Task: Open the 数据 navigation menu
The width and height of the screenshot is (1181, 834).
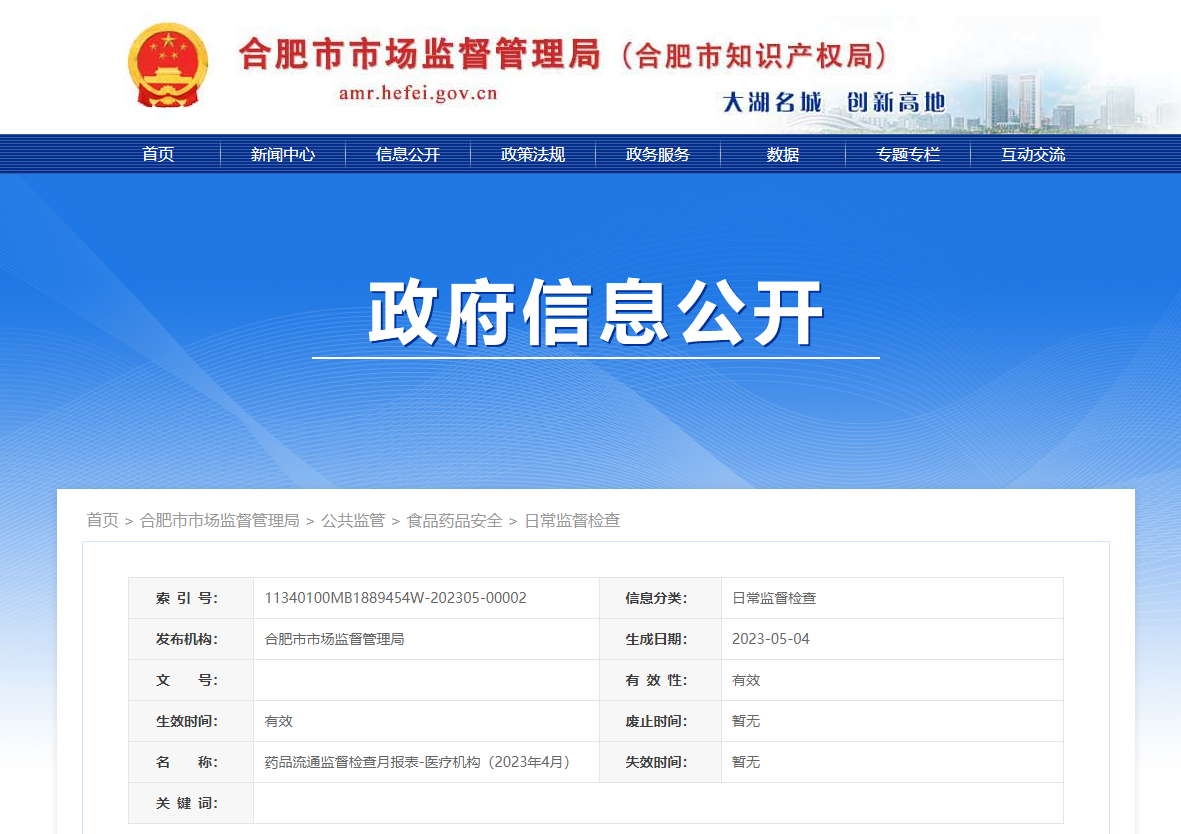Action: (782, 154)
